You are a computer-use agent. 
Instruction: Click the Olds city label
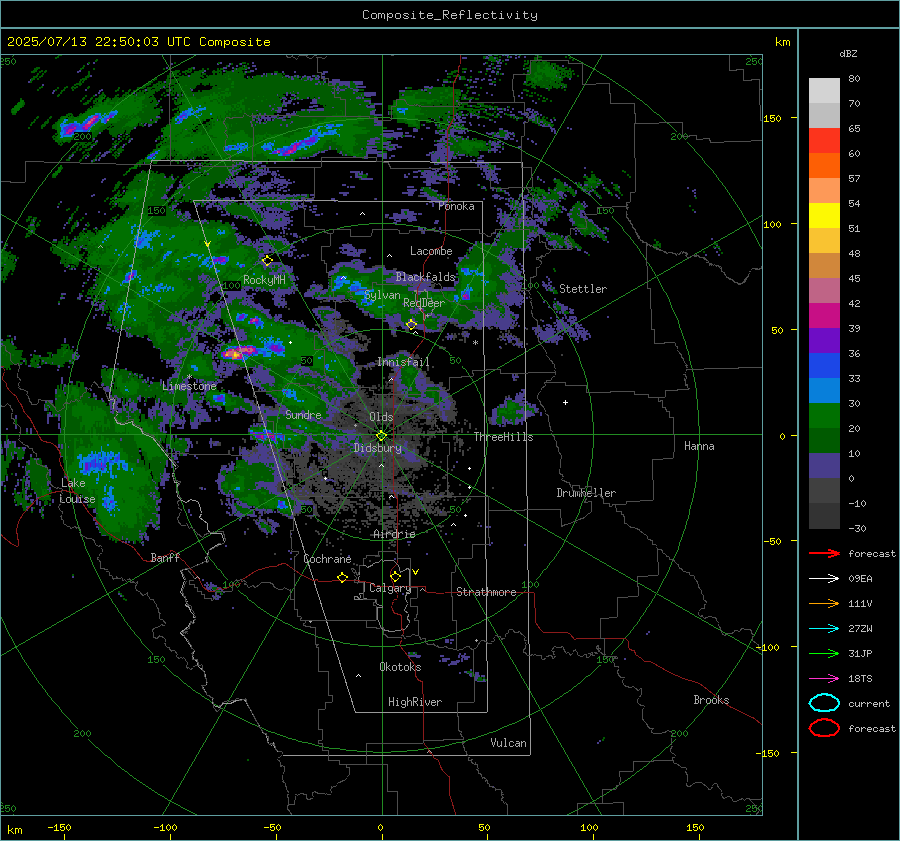[x=381, y=417]
